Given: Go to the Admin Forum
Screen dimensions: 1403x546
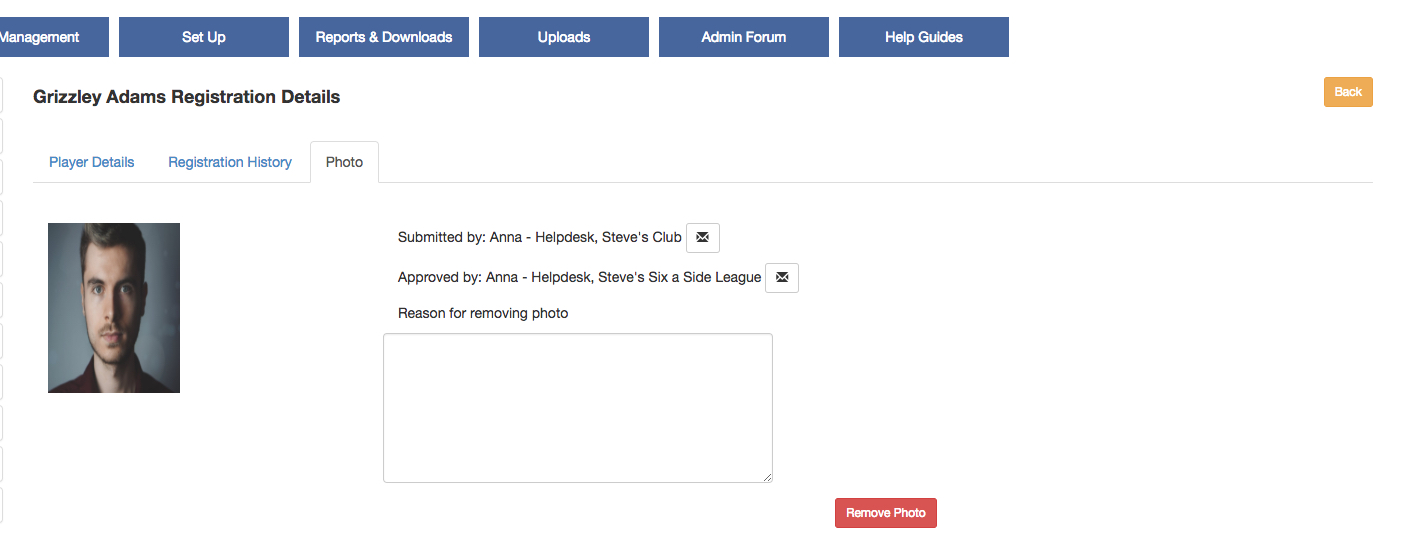Looking at the screenshot, I should pyautogui.click(x=744, y=37).
